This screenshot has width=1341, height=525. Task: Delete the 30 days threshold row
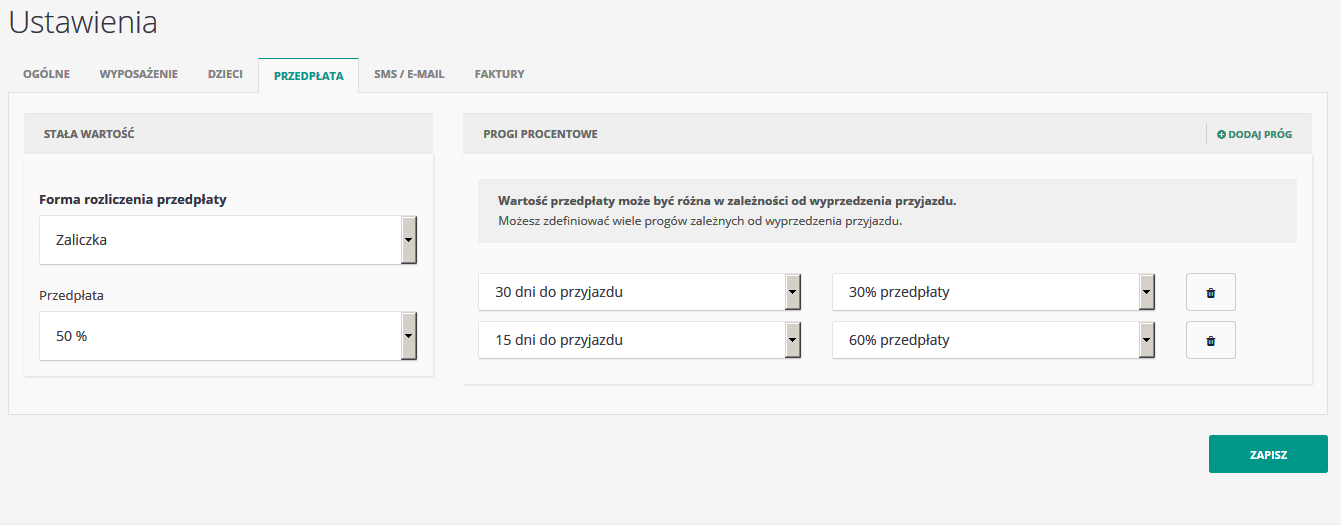pos(1210,293)
